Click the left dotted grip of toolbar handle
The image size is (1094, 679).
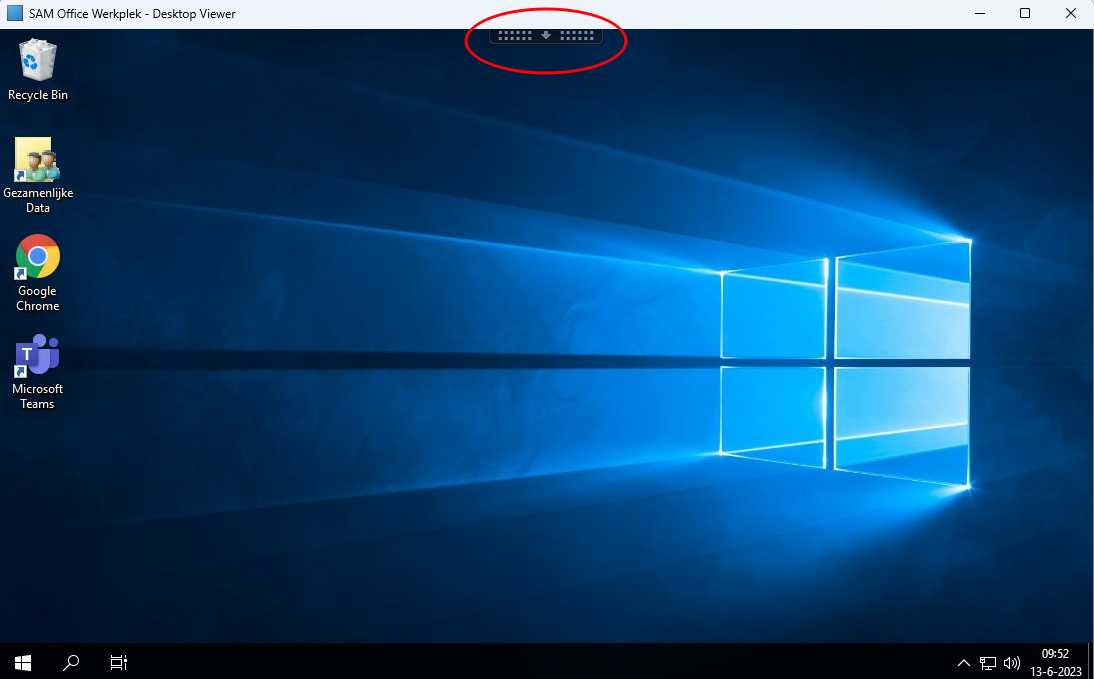click(514, 35)
